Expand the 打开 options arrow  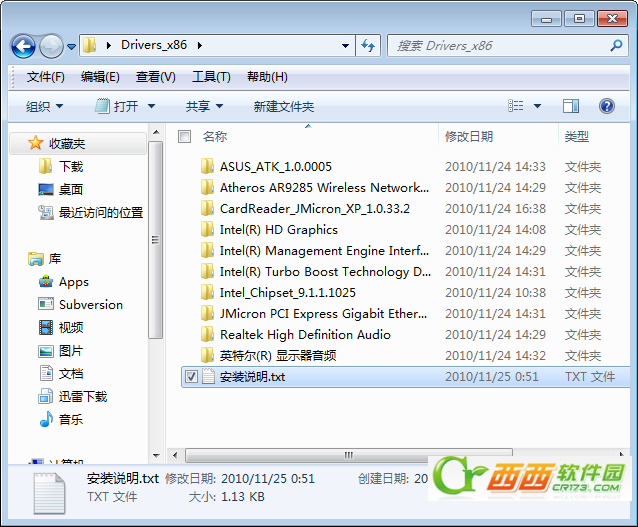151,107
